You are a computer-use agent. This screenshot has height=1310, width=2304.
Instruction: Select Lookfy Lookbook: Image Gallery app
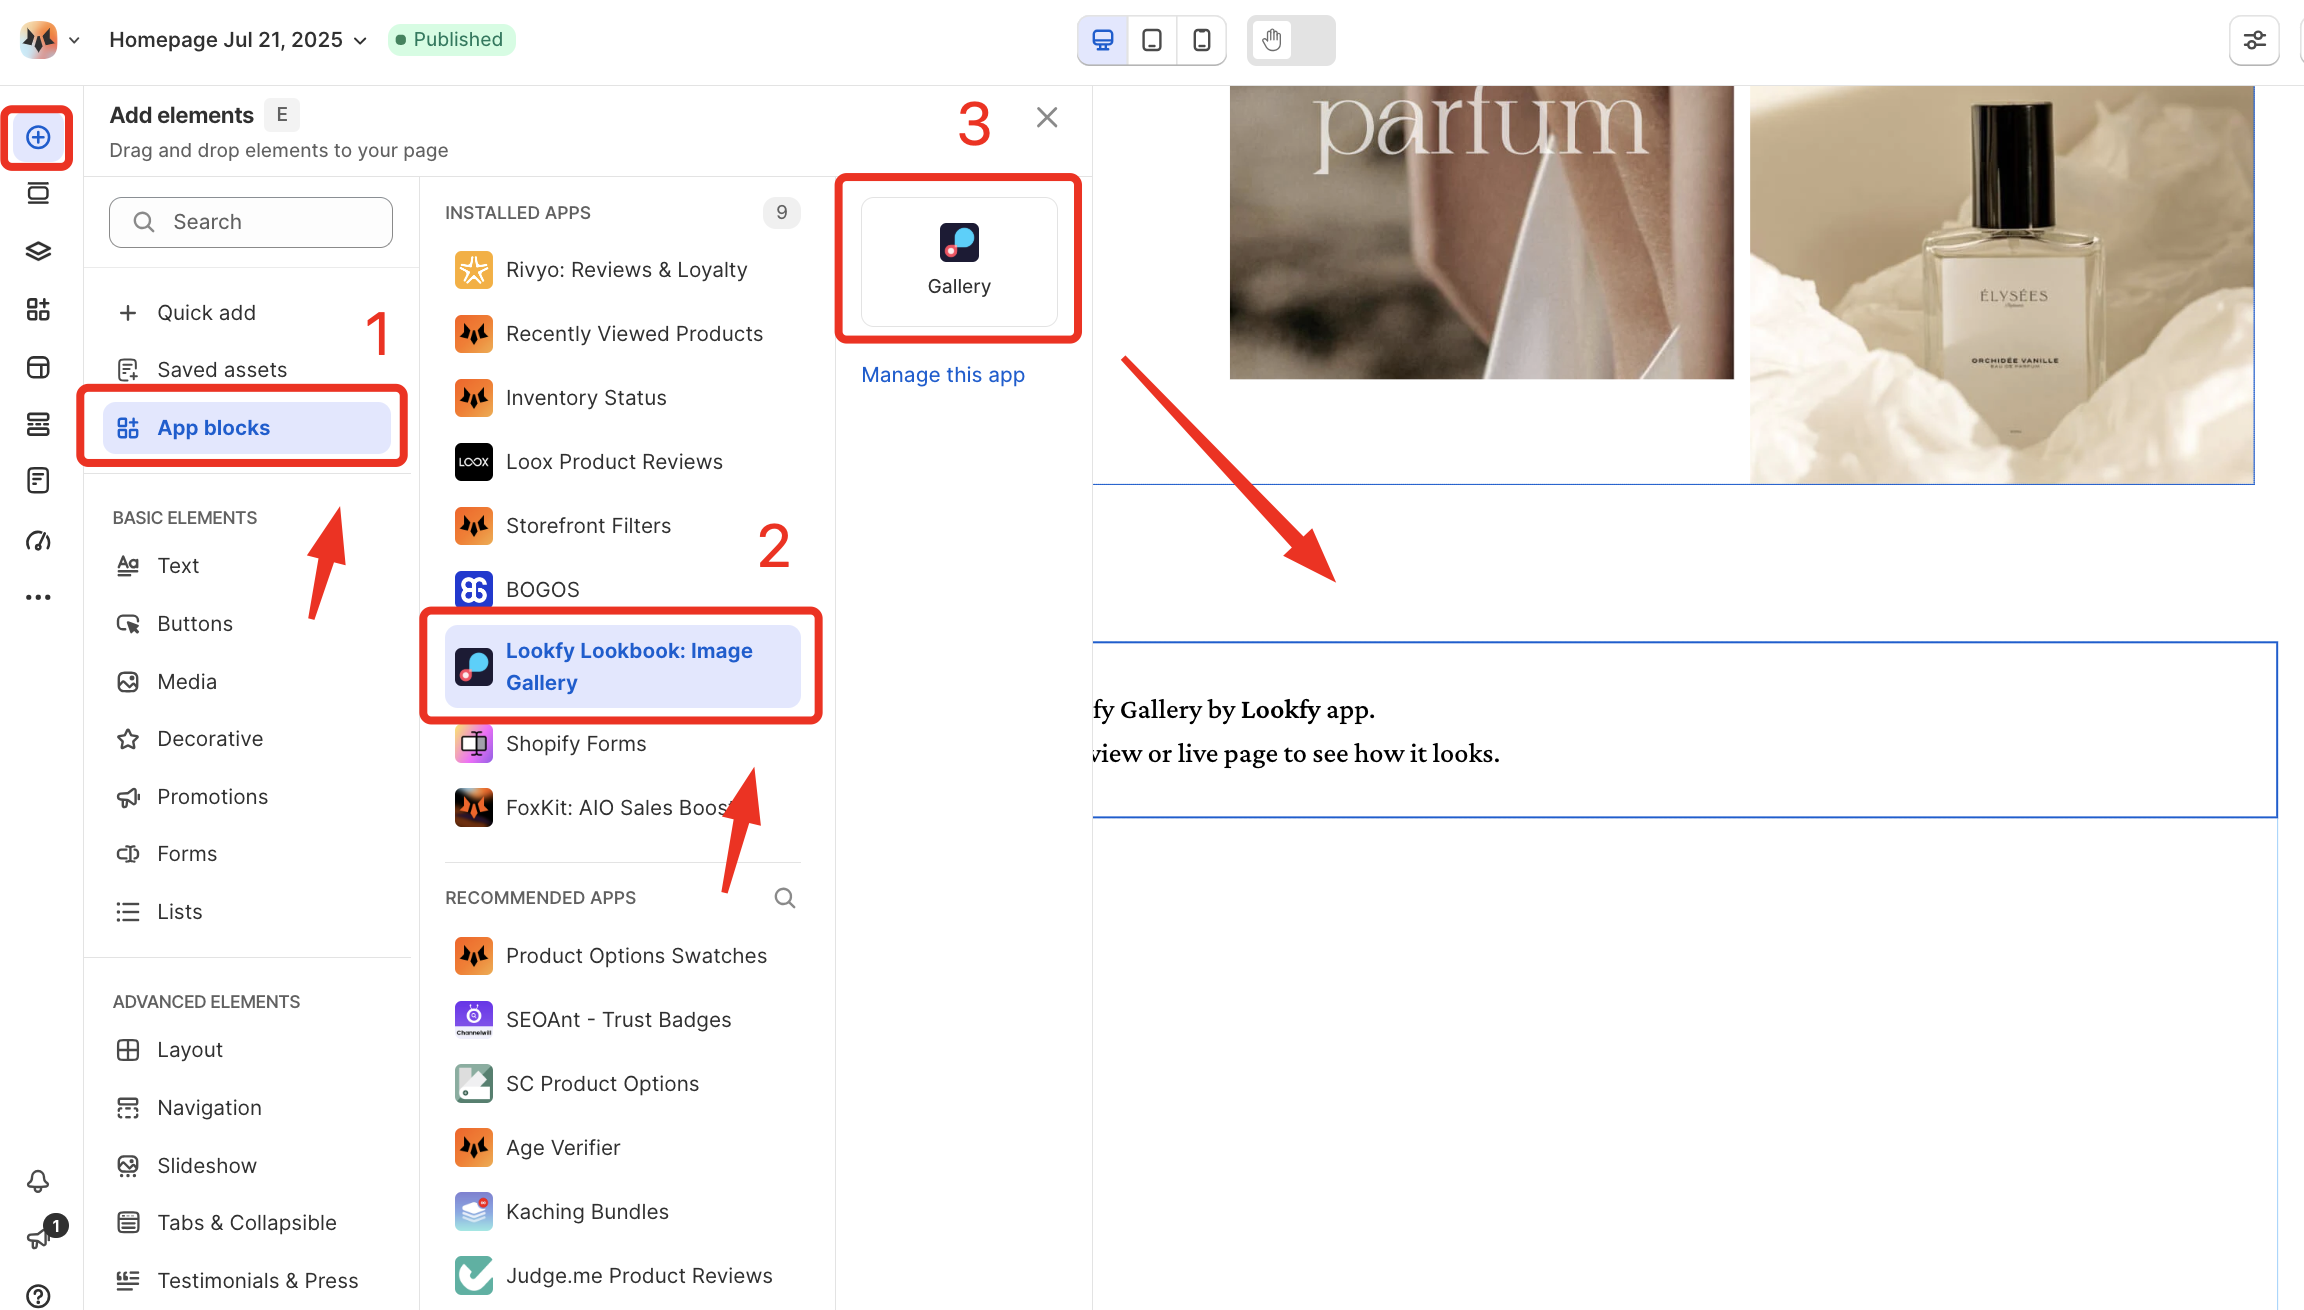coord(622,666)
